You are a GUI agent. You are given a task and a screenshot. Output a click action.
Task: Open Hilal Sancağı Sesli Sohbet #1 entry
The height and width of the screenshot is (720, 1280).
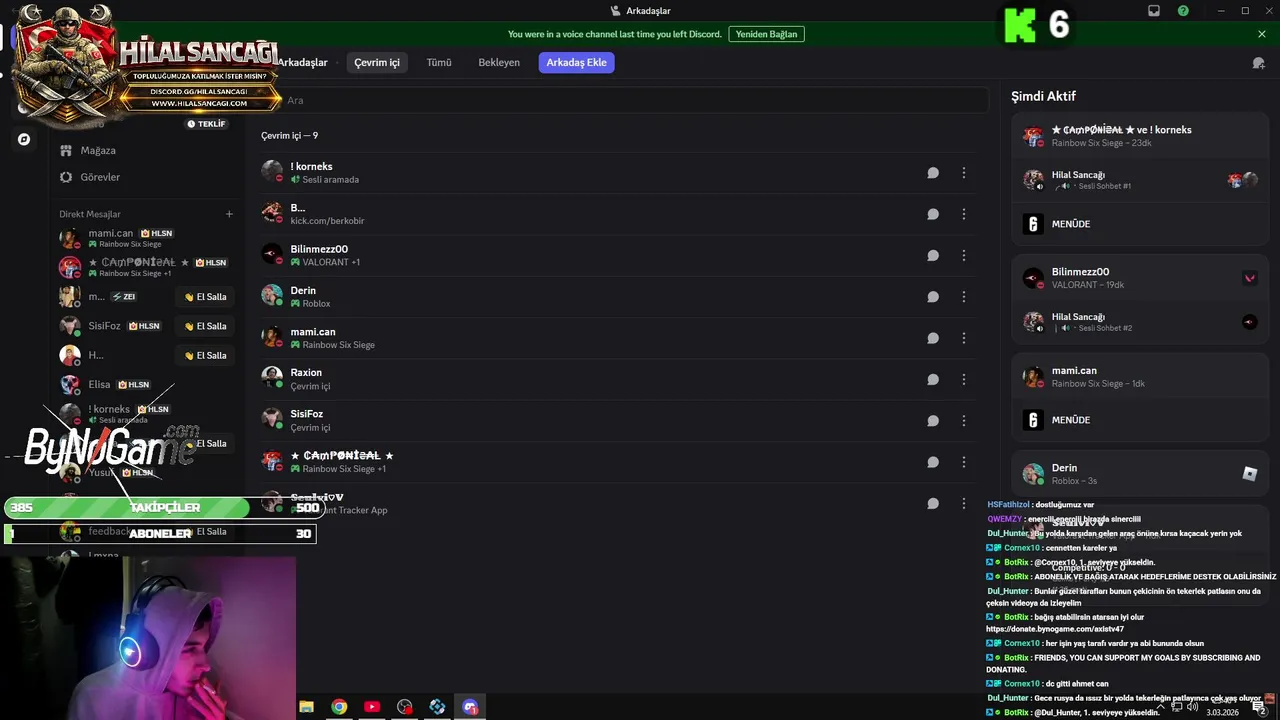point(1140,180)
